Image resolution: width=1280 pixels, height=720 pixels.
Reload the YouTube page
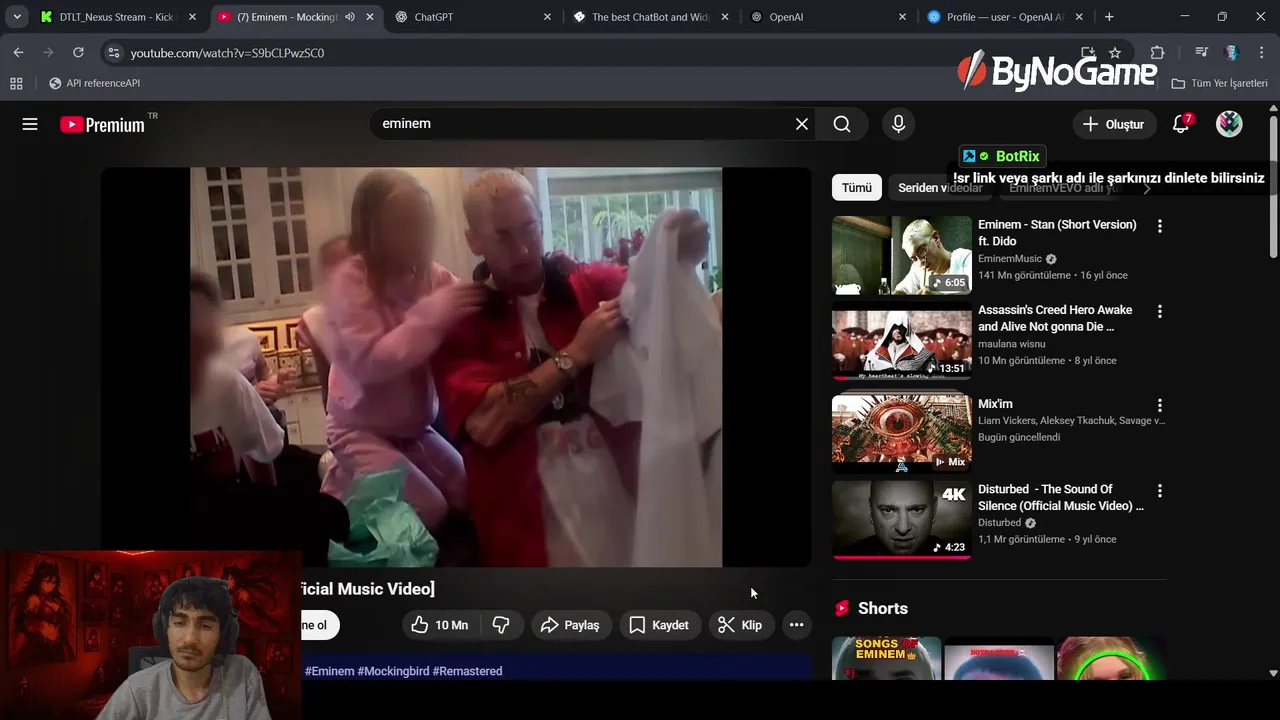[x=78, y=52]
